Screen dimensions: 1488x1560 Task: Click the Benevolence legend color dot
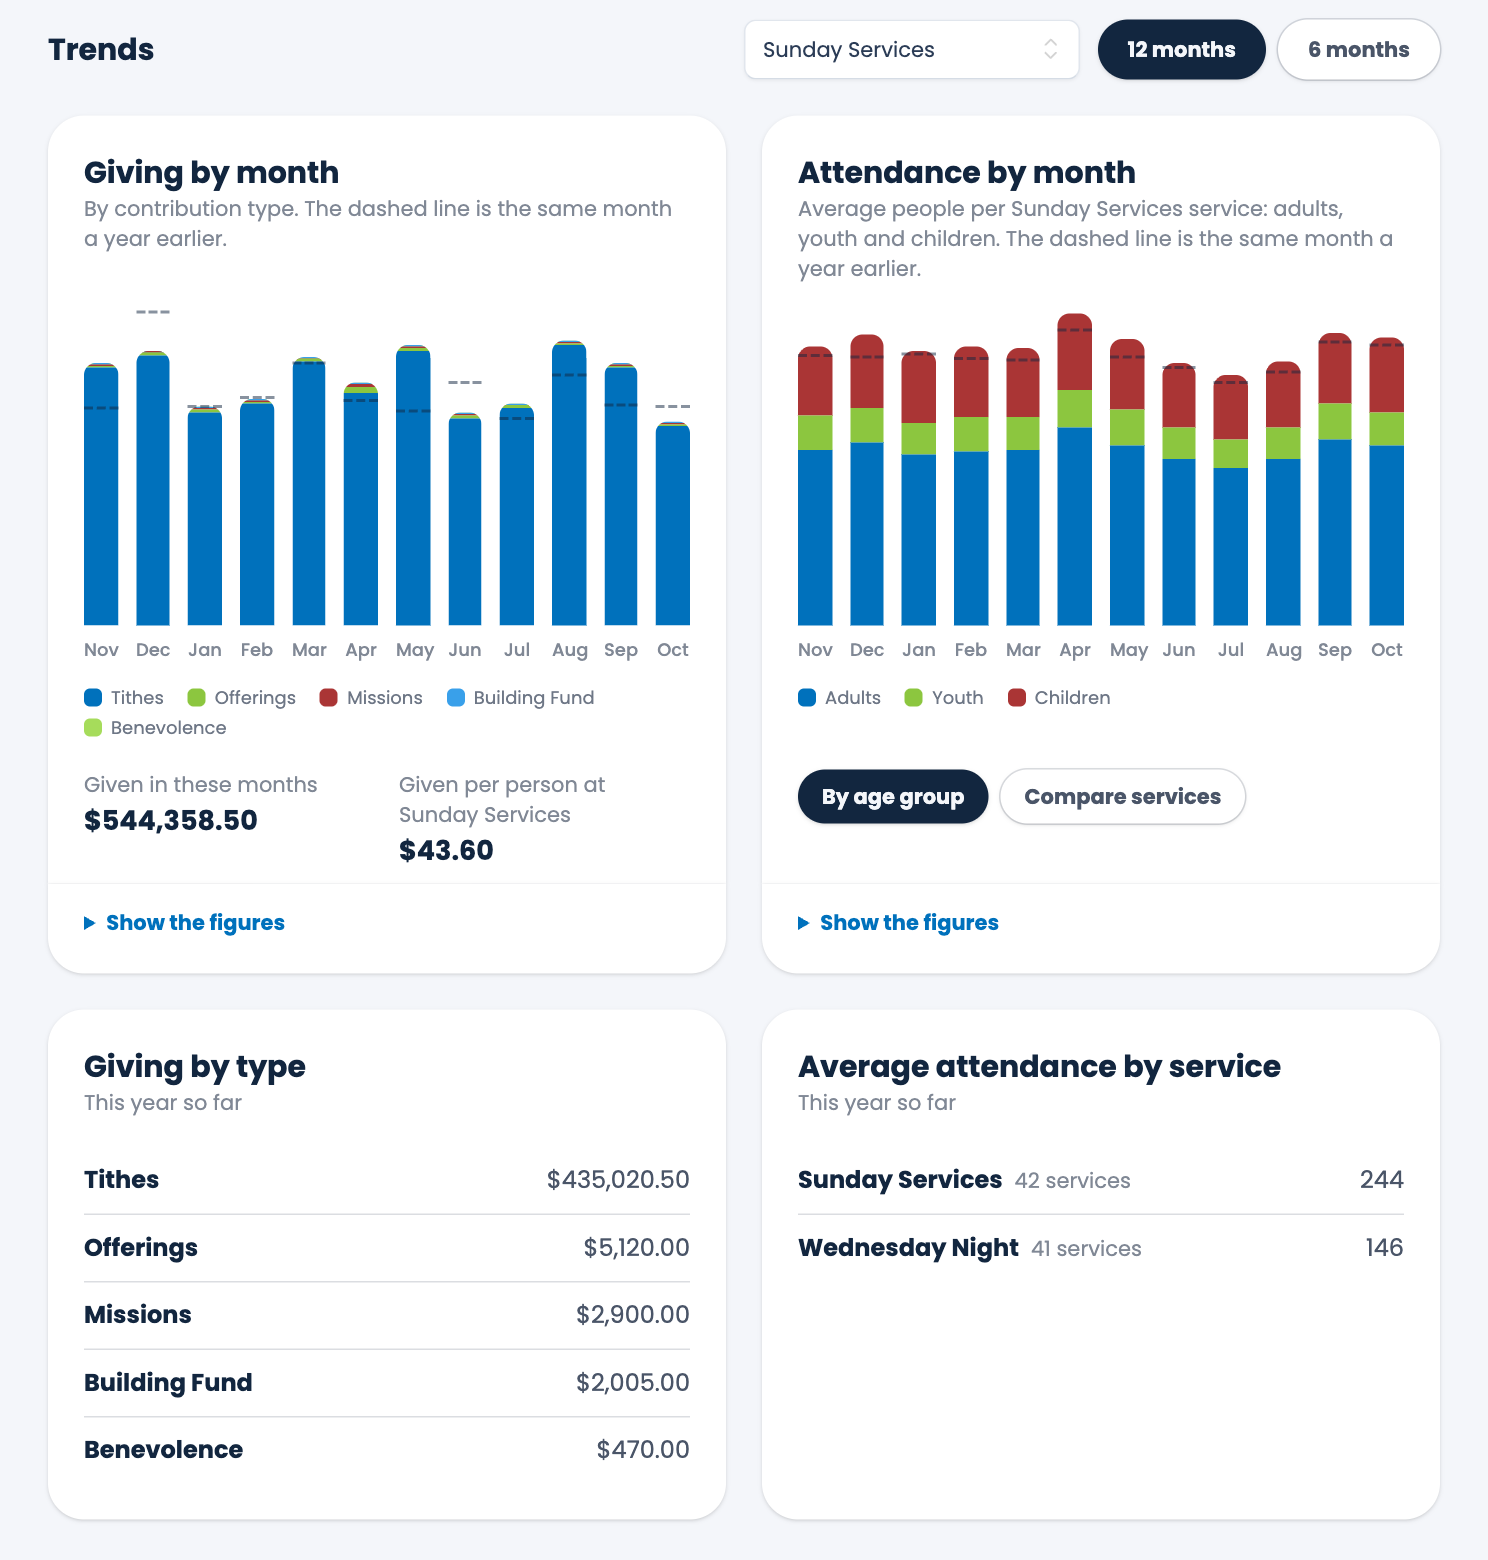[x=93, y=728]
